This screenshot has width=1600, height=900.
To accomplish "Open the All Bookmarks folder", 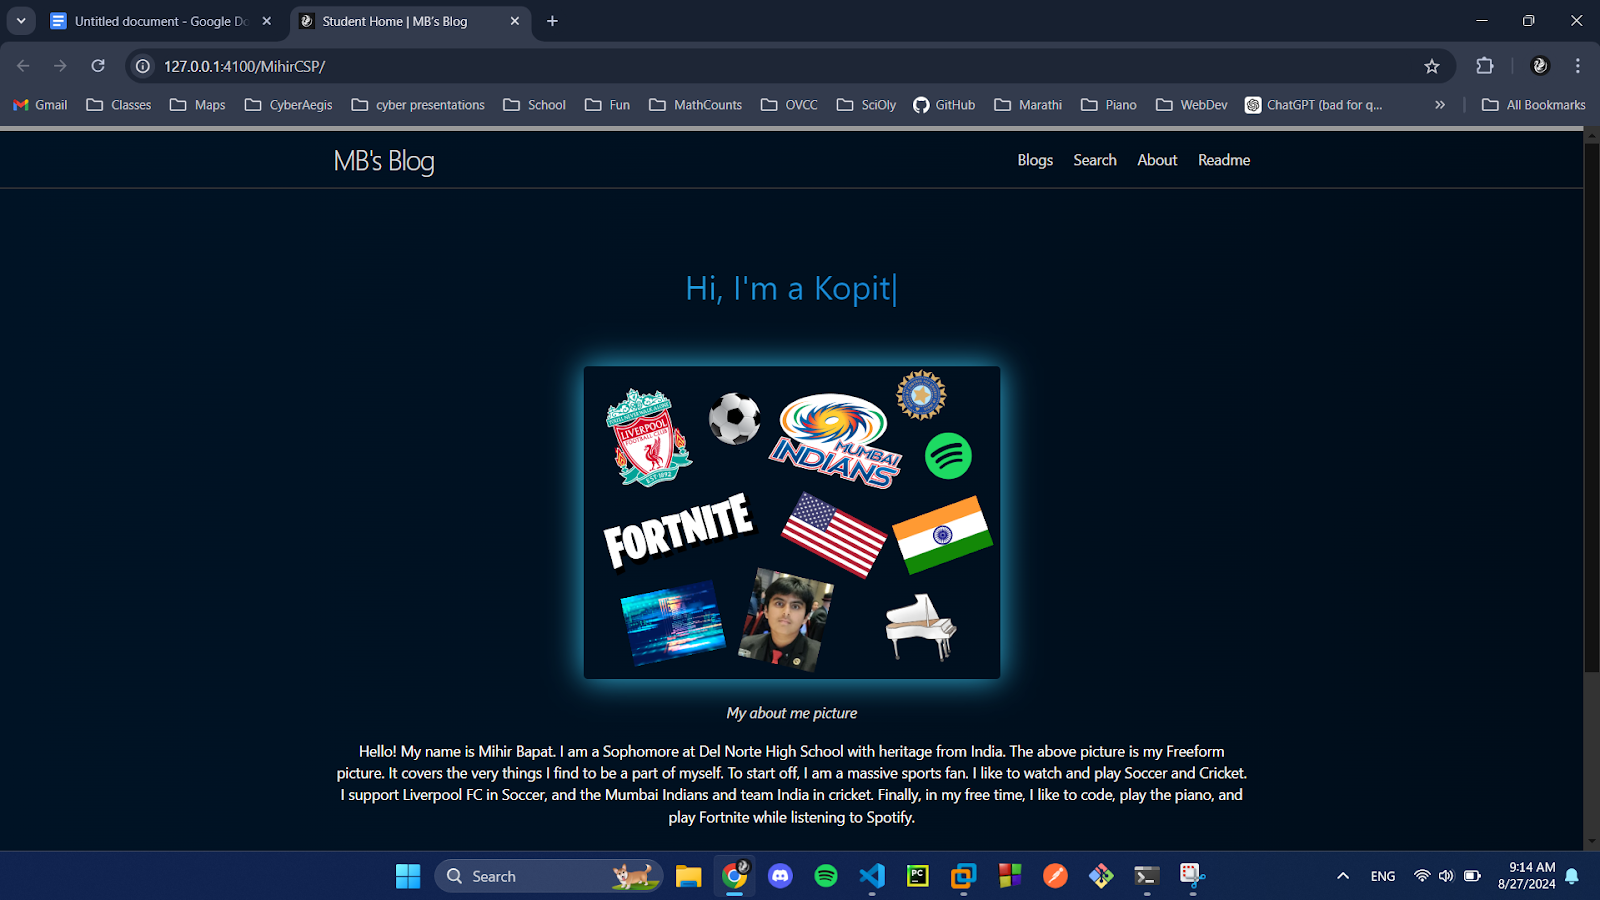I will pos(1534,105).
